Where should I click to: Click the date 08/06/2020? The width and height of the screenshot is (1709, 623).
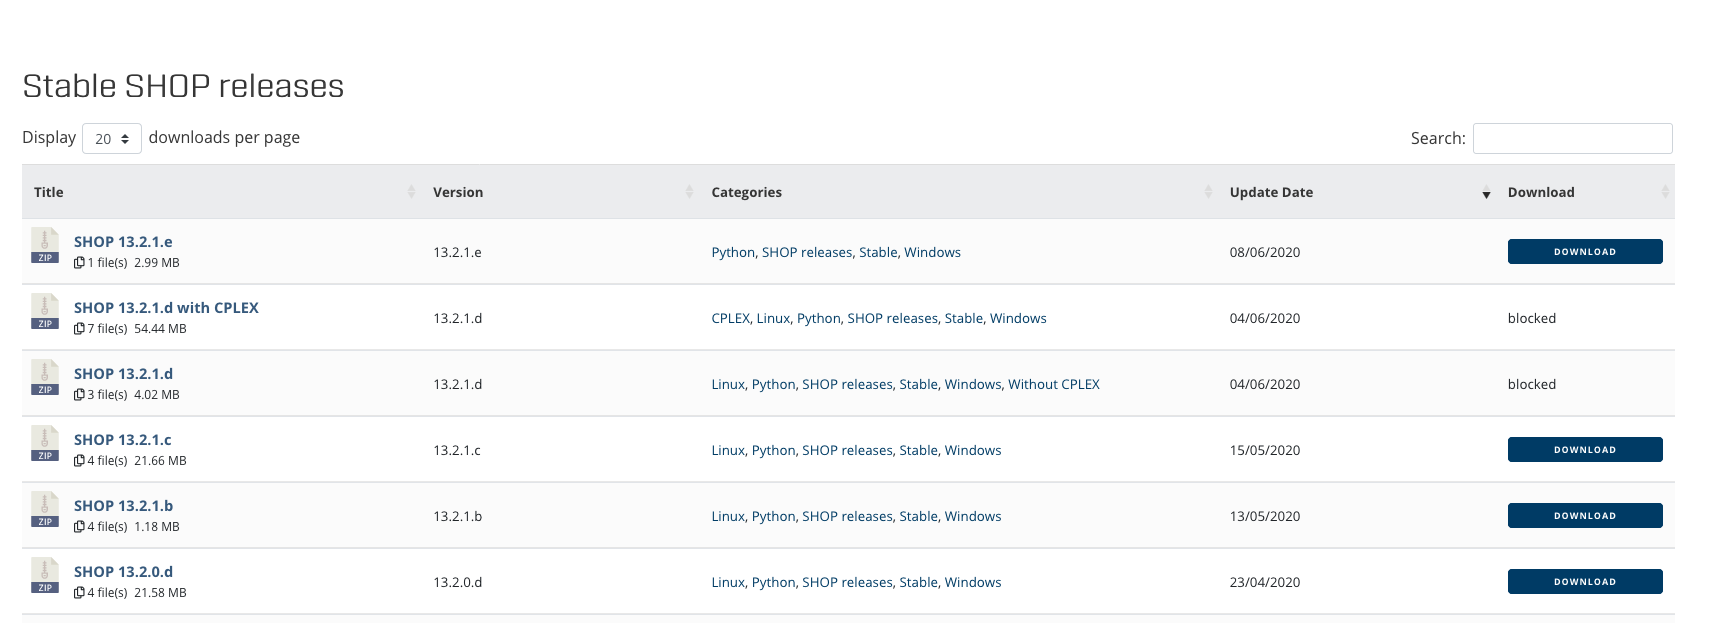(1265, 253)
